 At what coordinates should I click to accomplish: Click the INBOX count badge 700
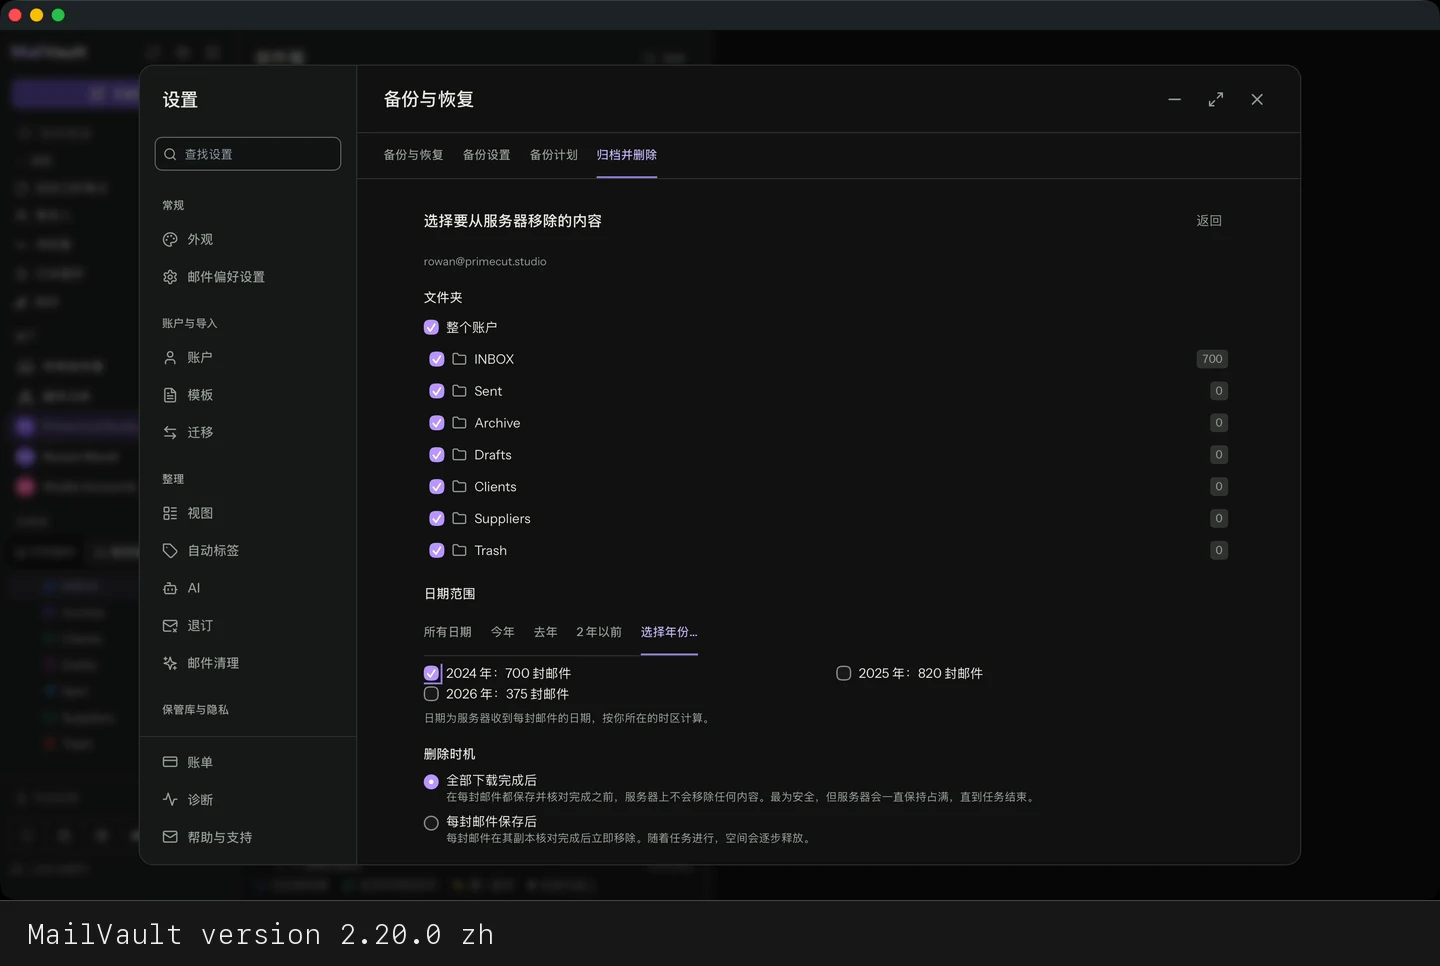click(x=1212, y=359)
